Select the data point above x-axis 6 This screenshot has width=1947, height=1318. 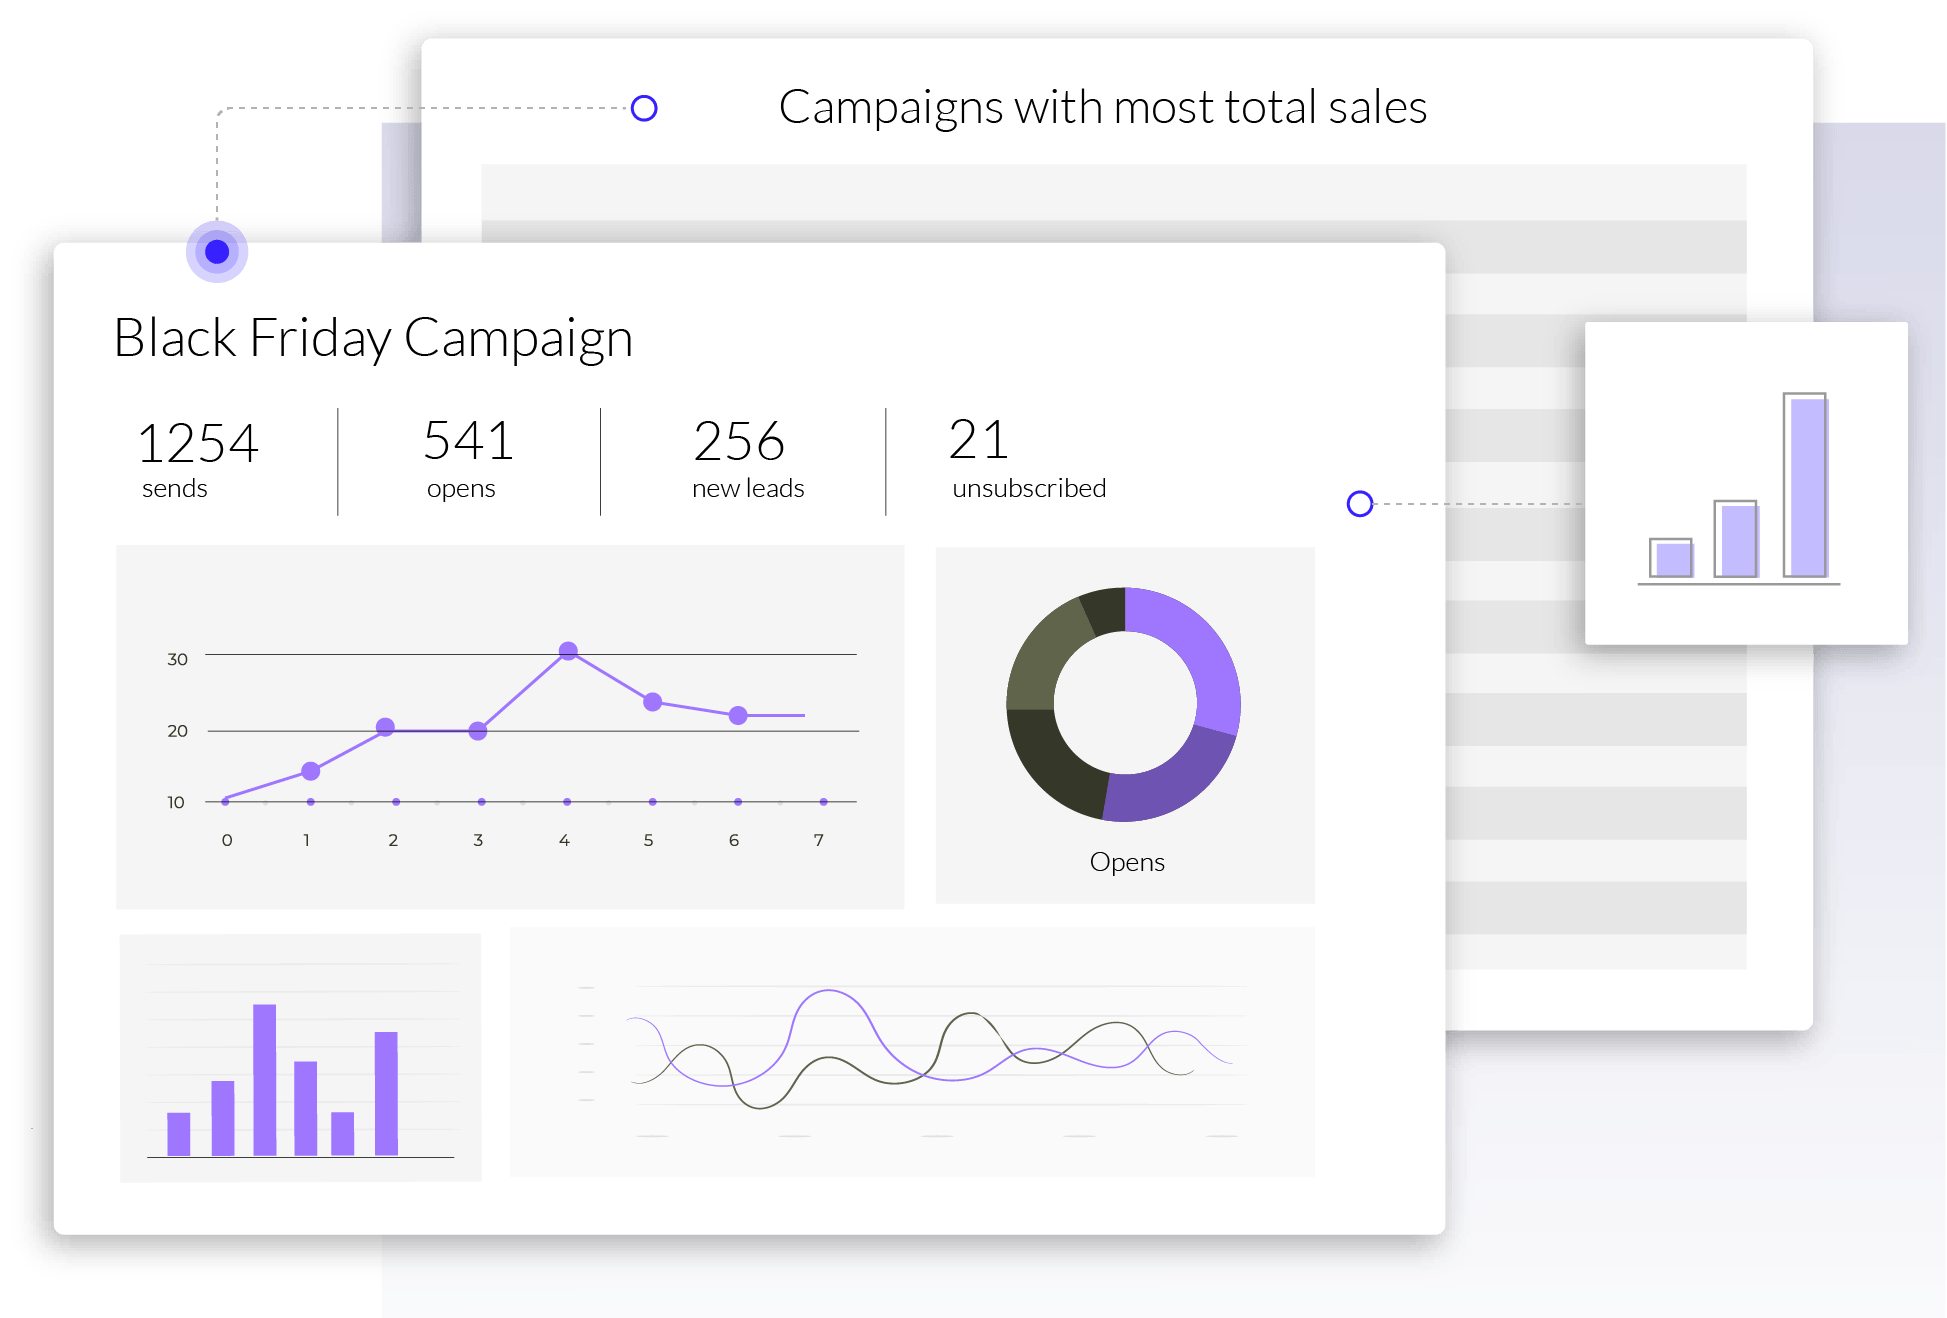point(738,715)
